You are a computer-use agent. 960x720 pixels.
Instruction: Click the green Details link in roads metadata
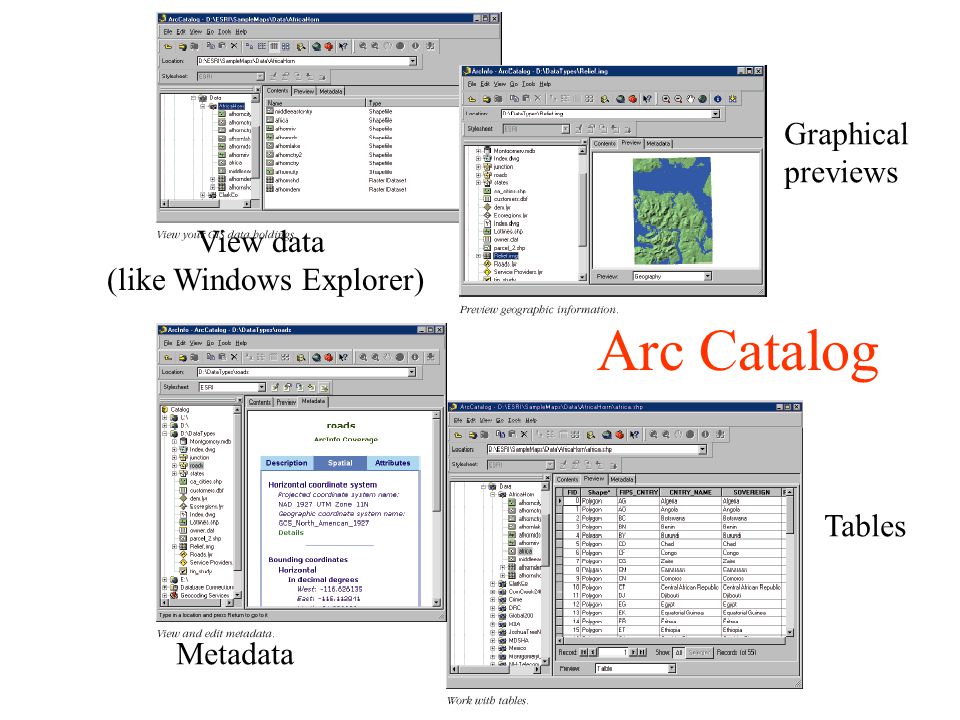291,533
